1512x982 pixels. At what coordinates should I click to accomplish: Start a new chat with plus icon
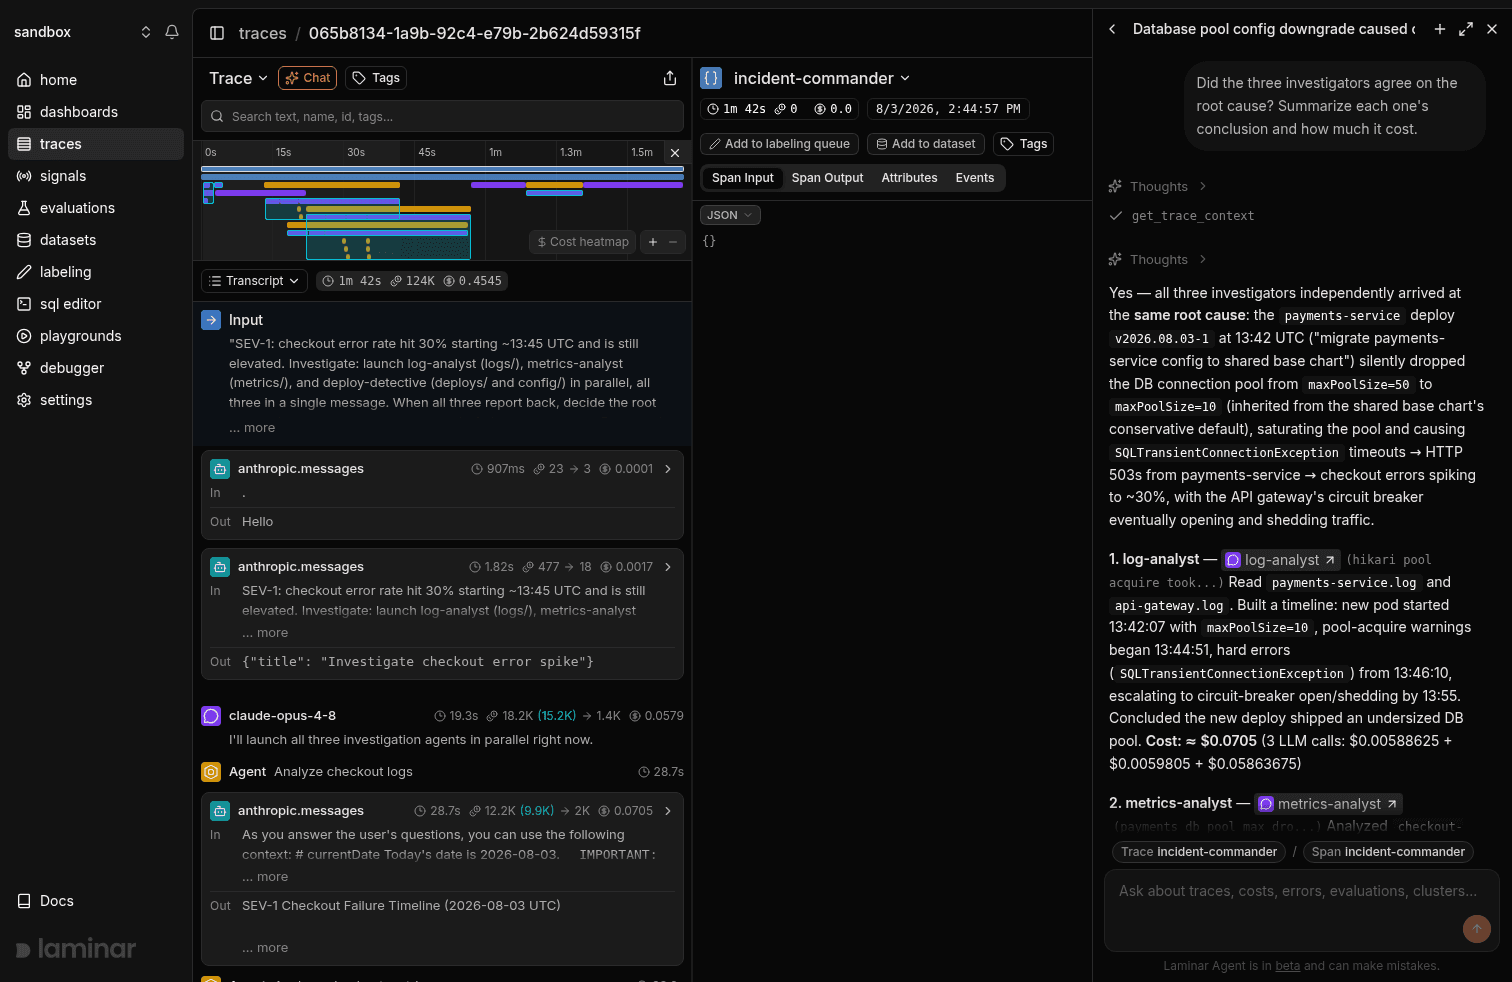point(1440,29)
